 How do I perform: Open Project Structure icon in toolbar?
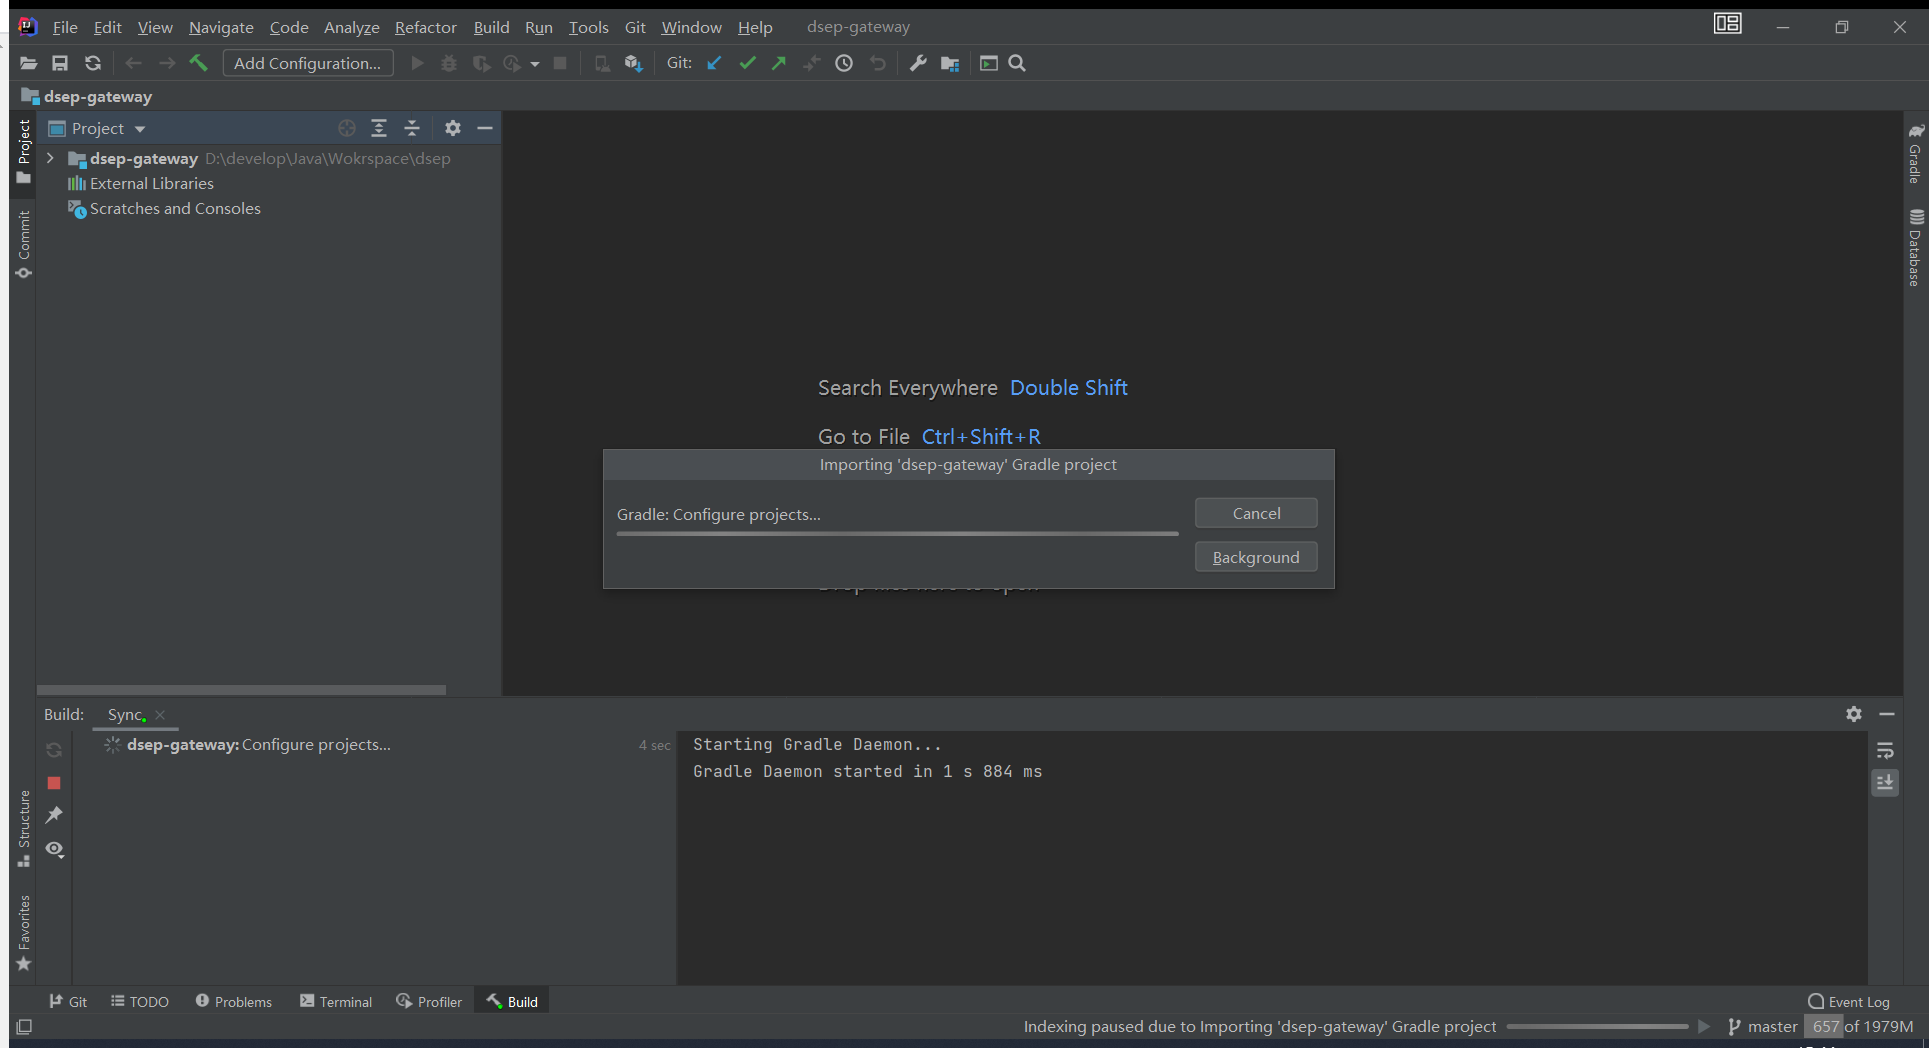point(950,63)
